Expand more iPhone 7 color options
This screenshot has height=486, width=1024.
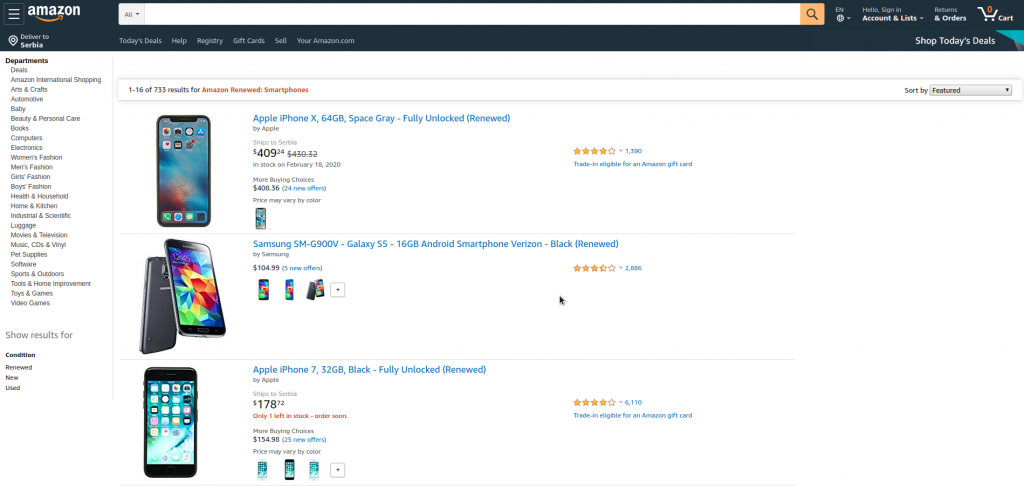point(338,470)
